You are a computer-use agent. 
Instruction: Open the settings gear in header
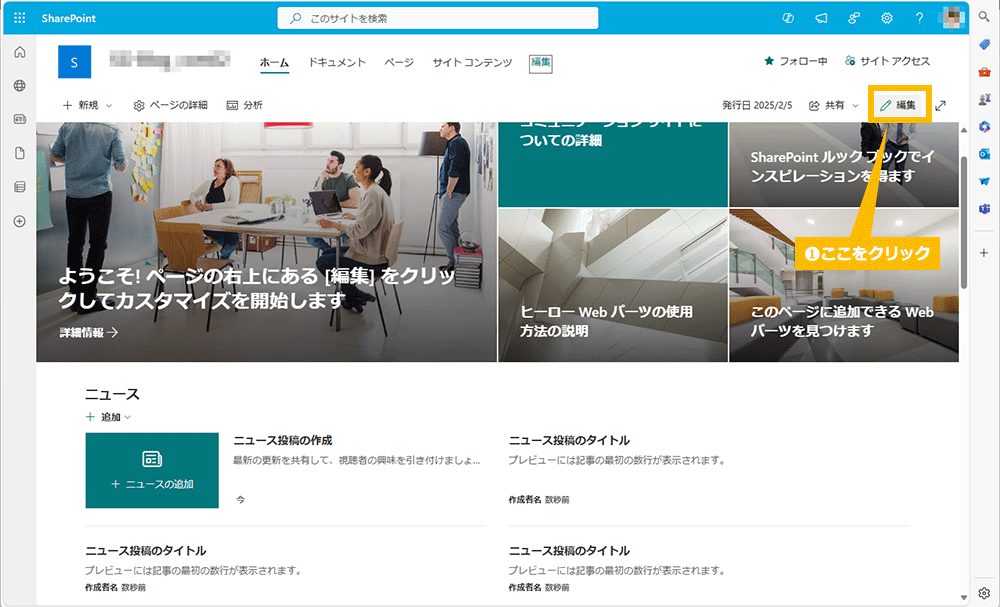(x=886, y=18)
